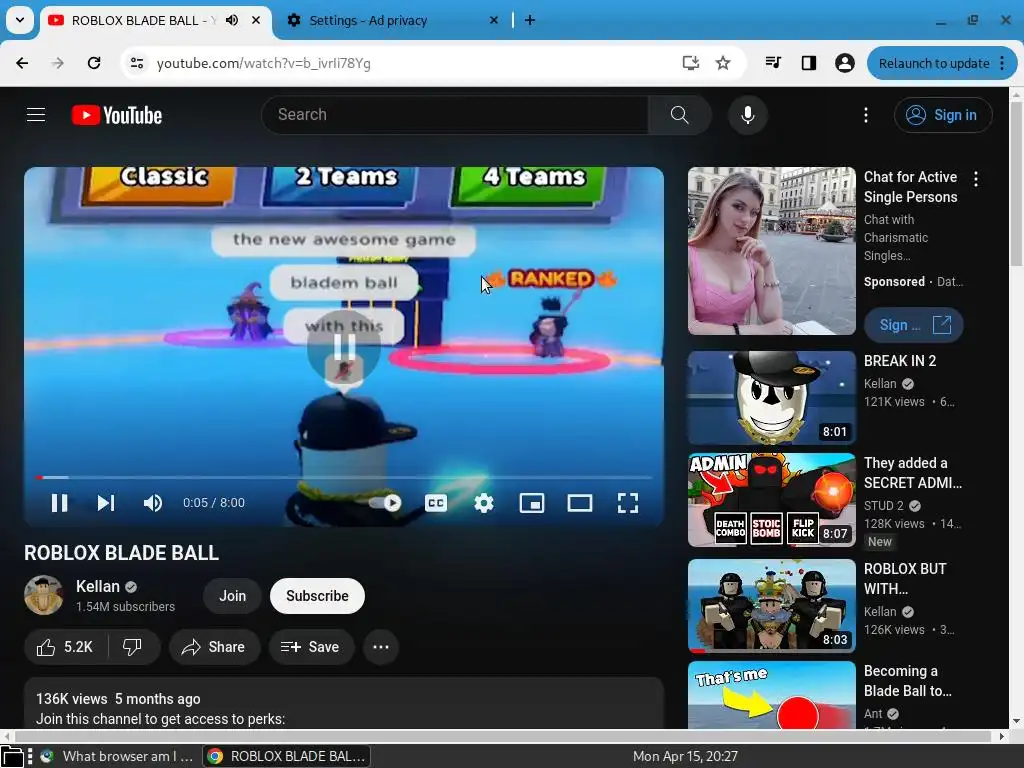Open the taskbar files icon

click(11, 756)
